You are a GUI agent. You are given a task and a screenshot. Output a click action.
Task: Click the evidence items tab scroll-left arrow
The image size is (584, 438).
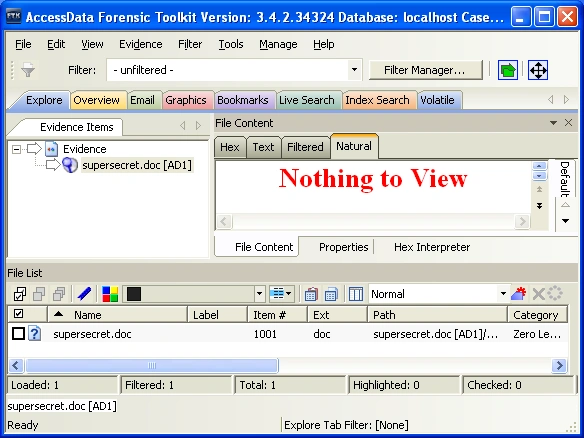point(182,126)
